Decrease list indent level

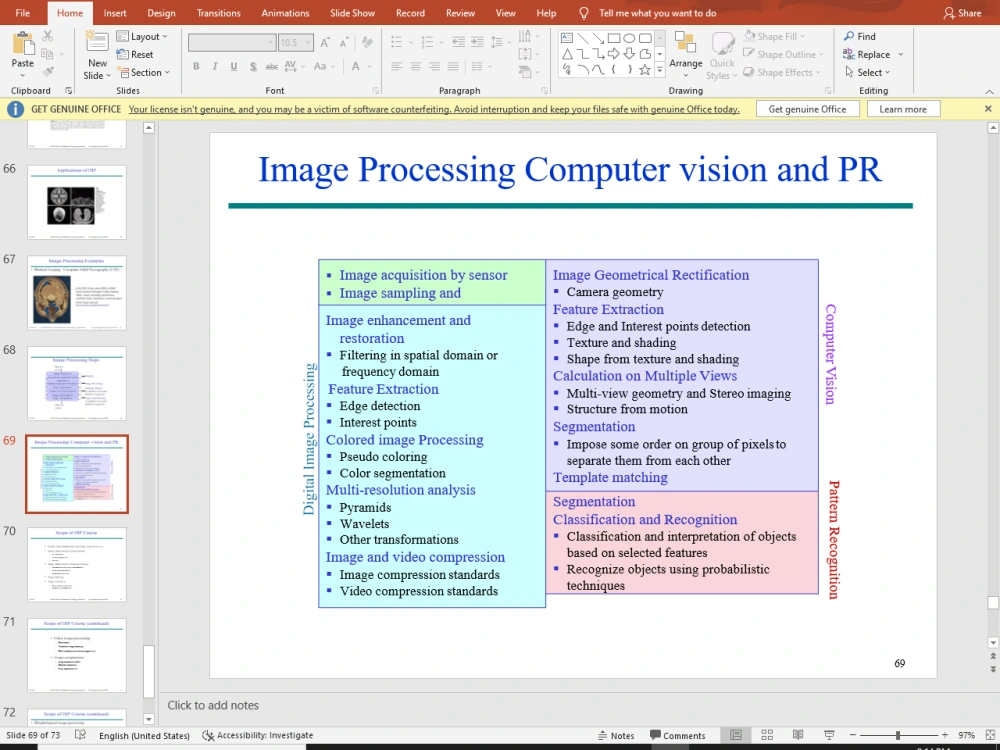pos(458,42)
